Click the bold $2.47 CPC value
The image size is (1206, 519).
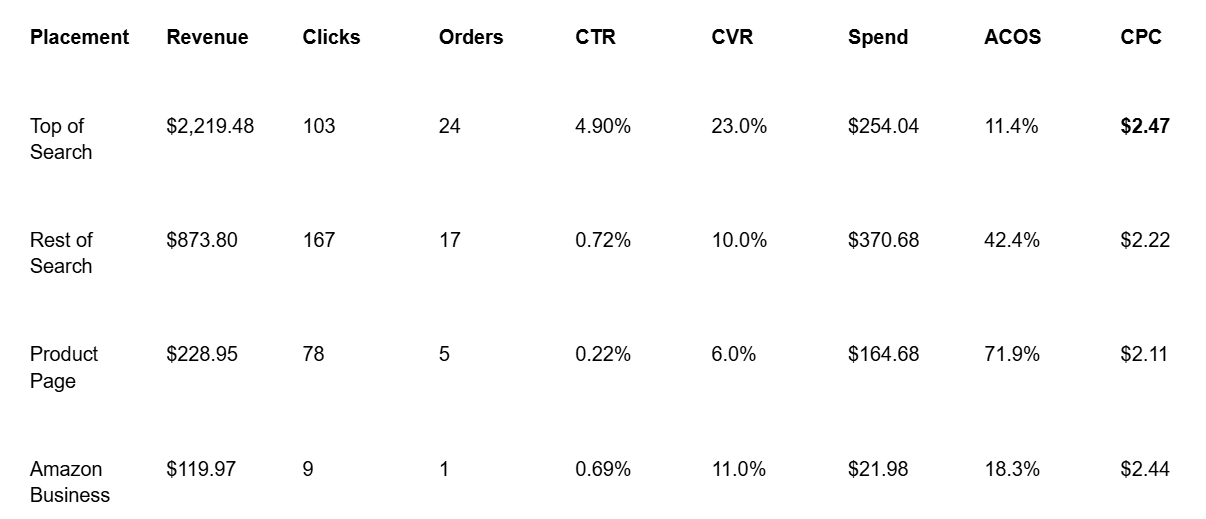coord(1145,126)
